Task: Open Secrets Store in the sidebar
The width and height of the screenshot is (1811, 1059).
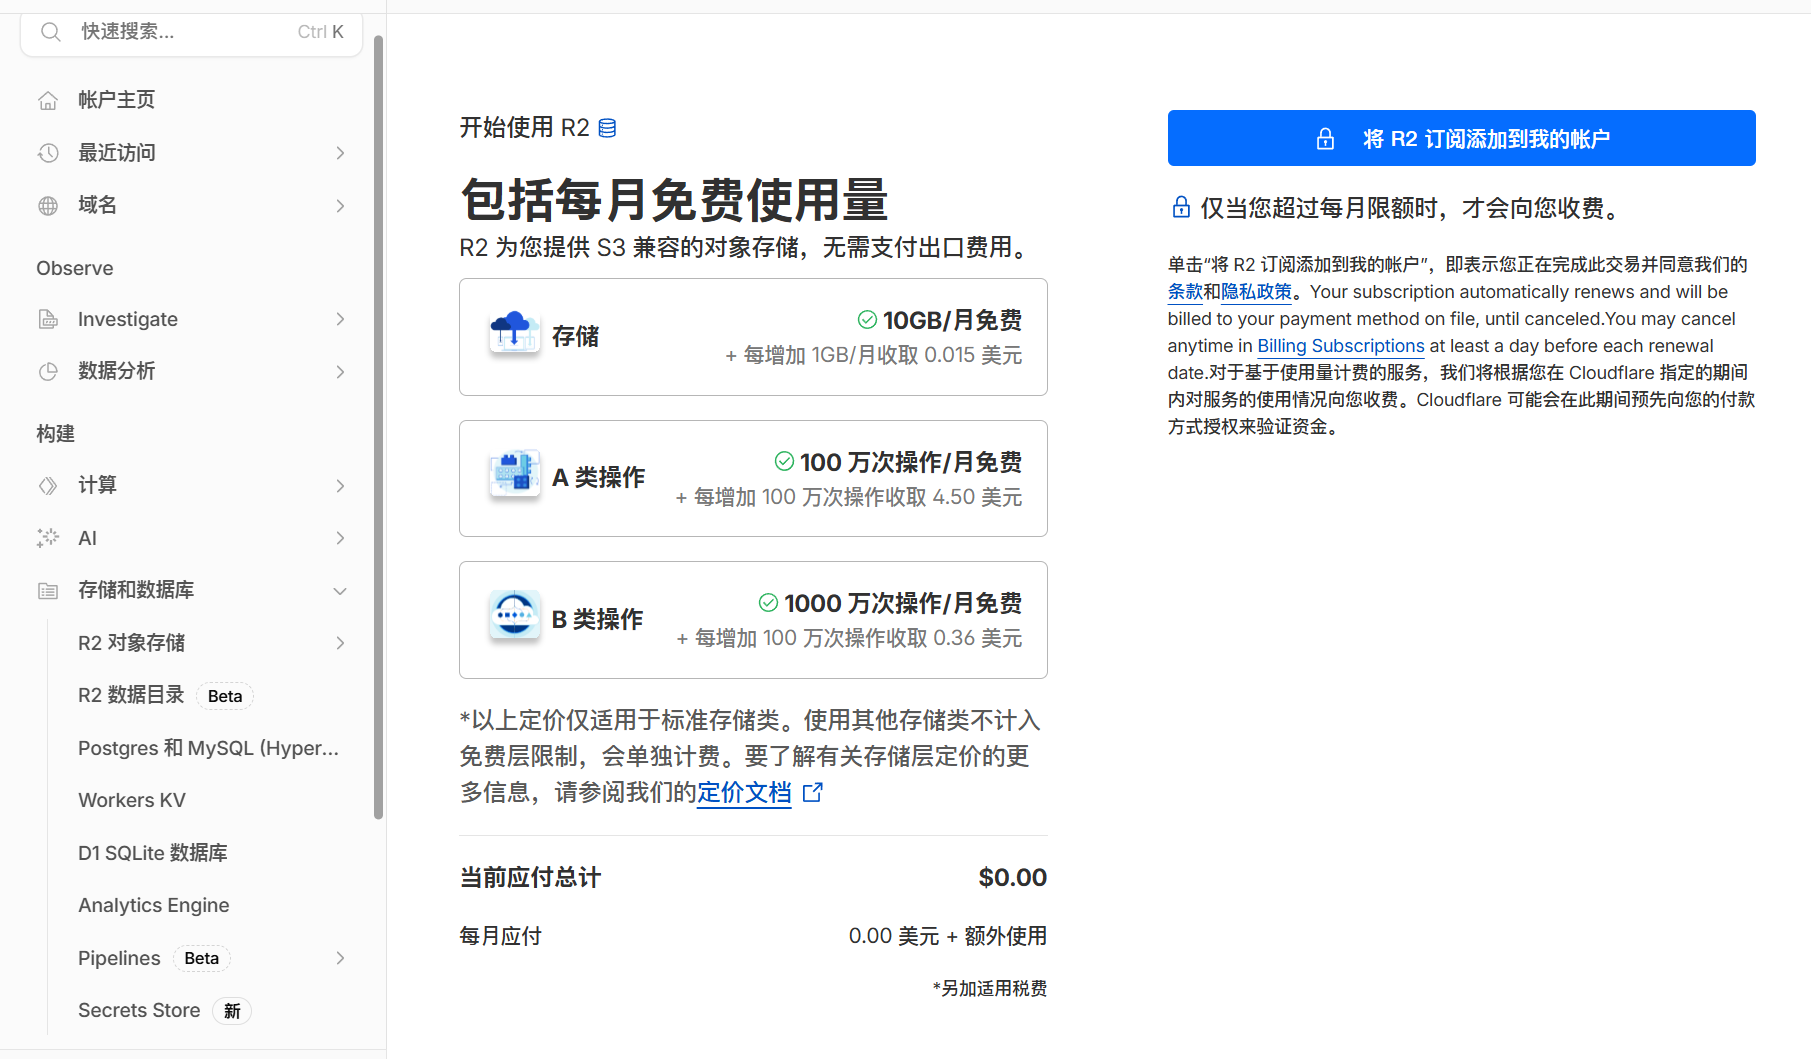Action: click(x=139, y=1010)
